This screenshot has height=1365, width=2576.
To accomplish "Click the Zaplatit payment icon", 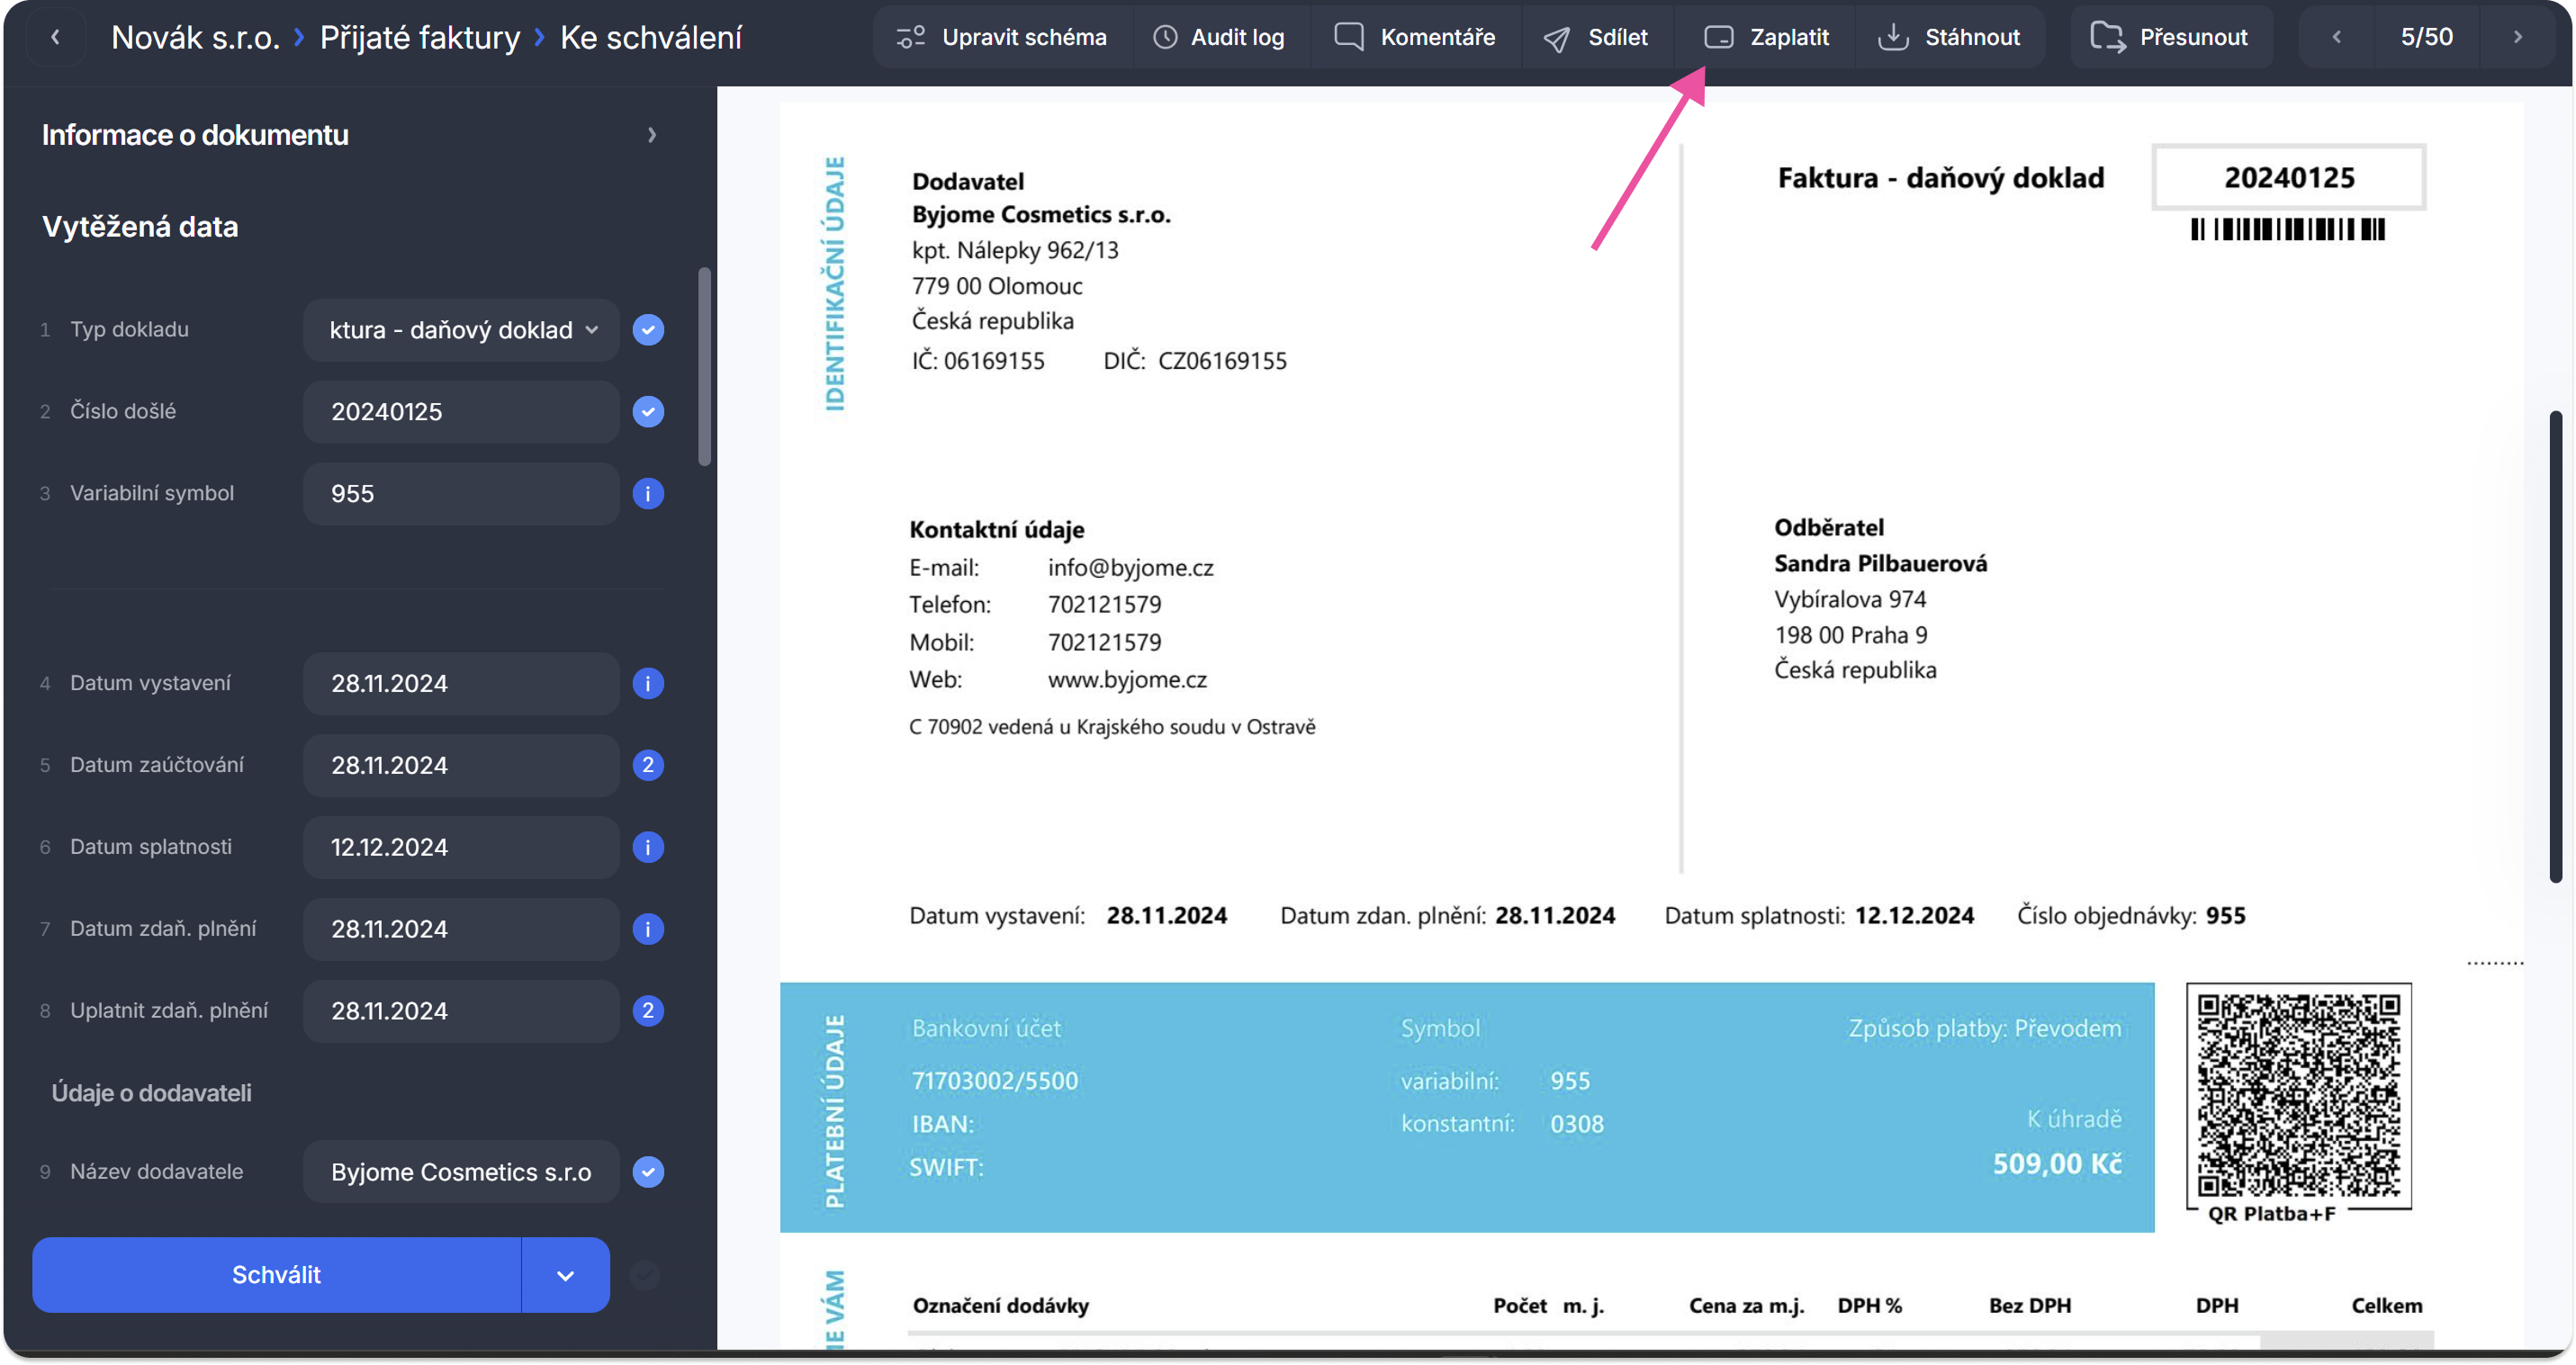I will click(1718, 37).
